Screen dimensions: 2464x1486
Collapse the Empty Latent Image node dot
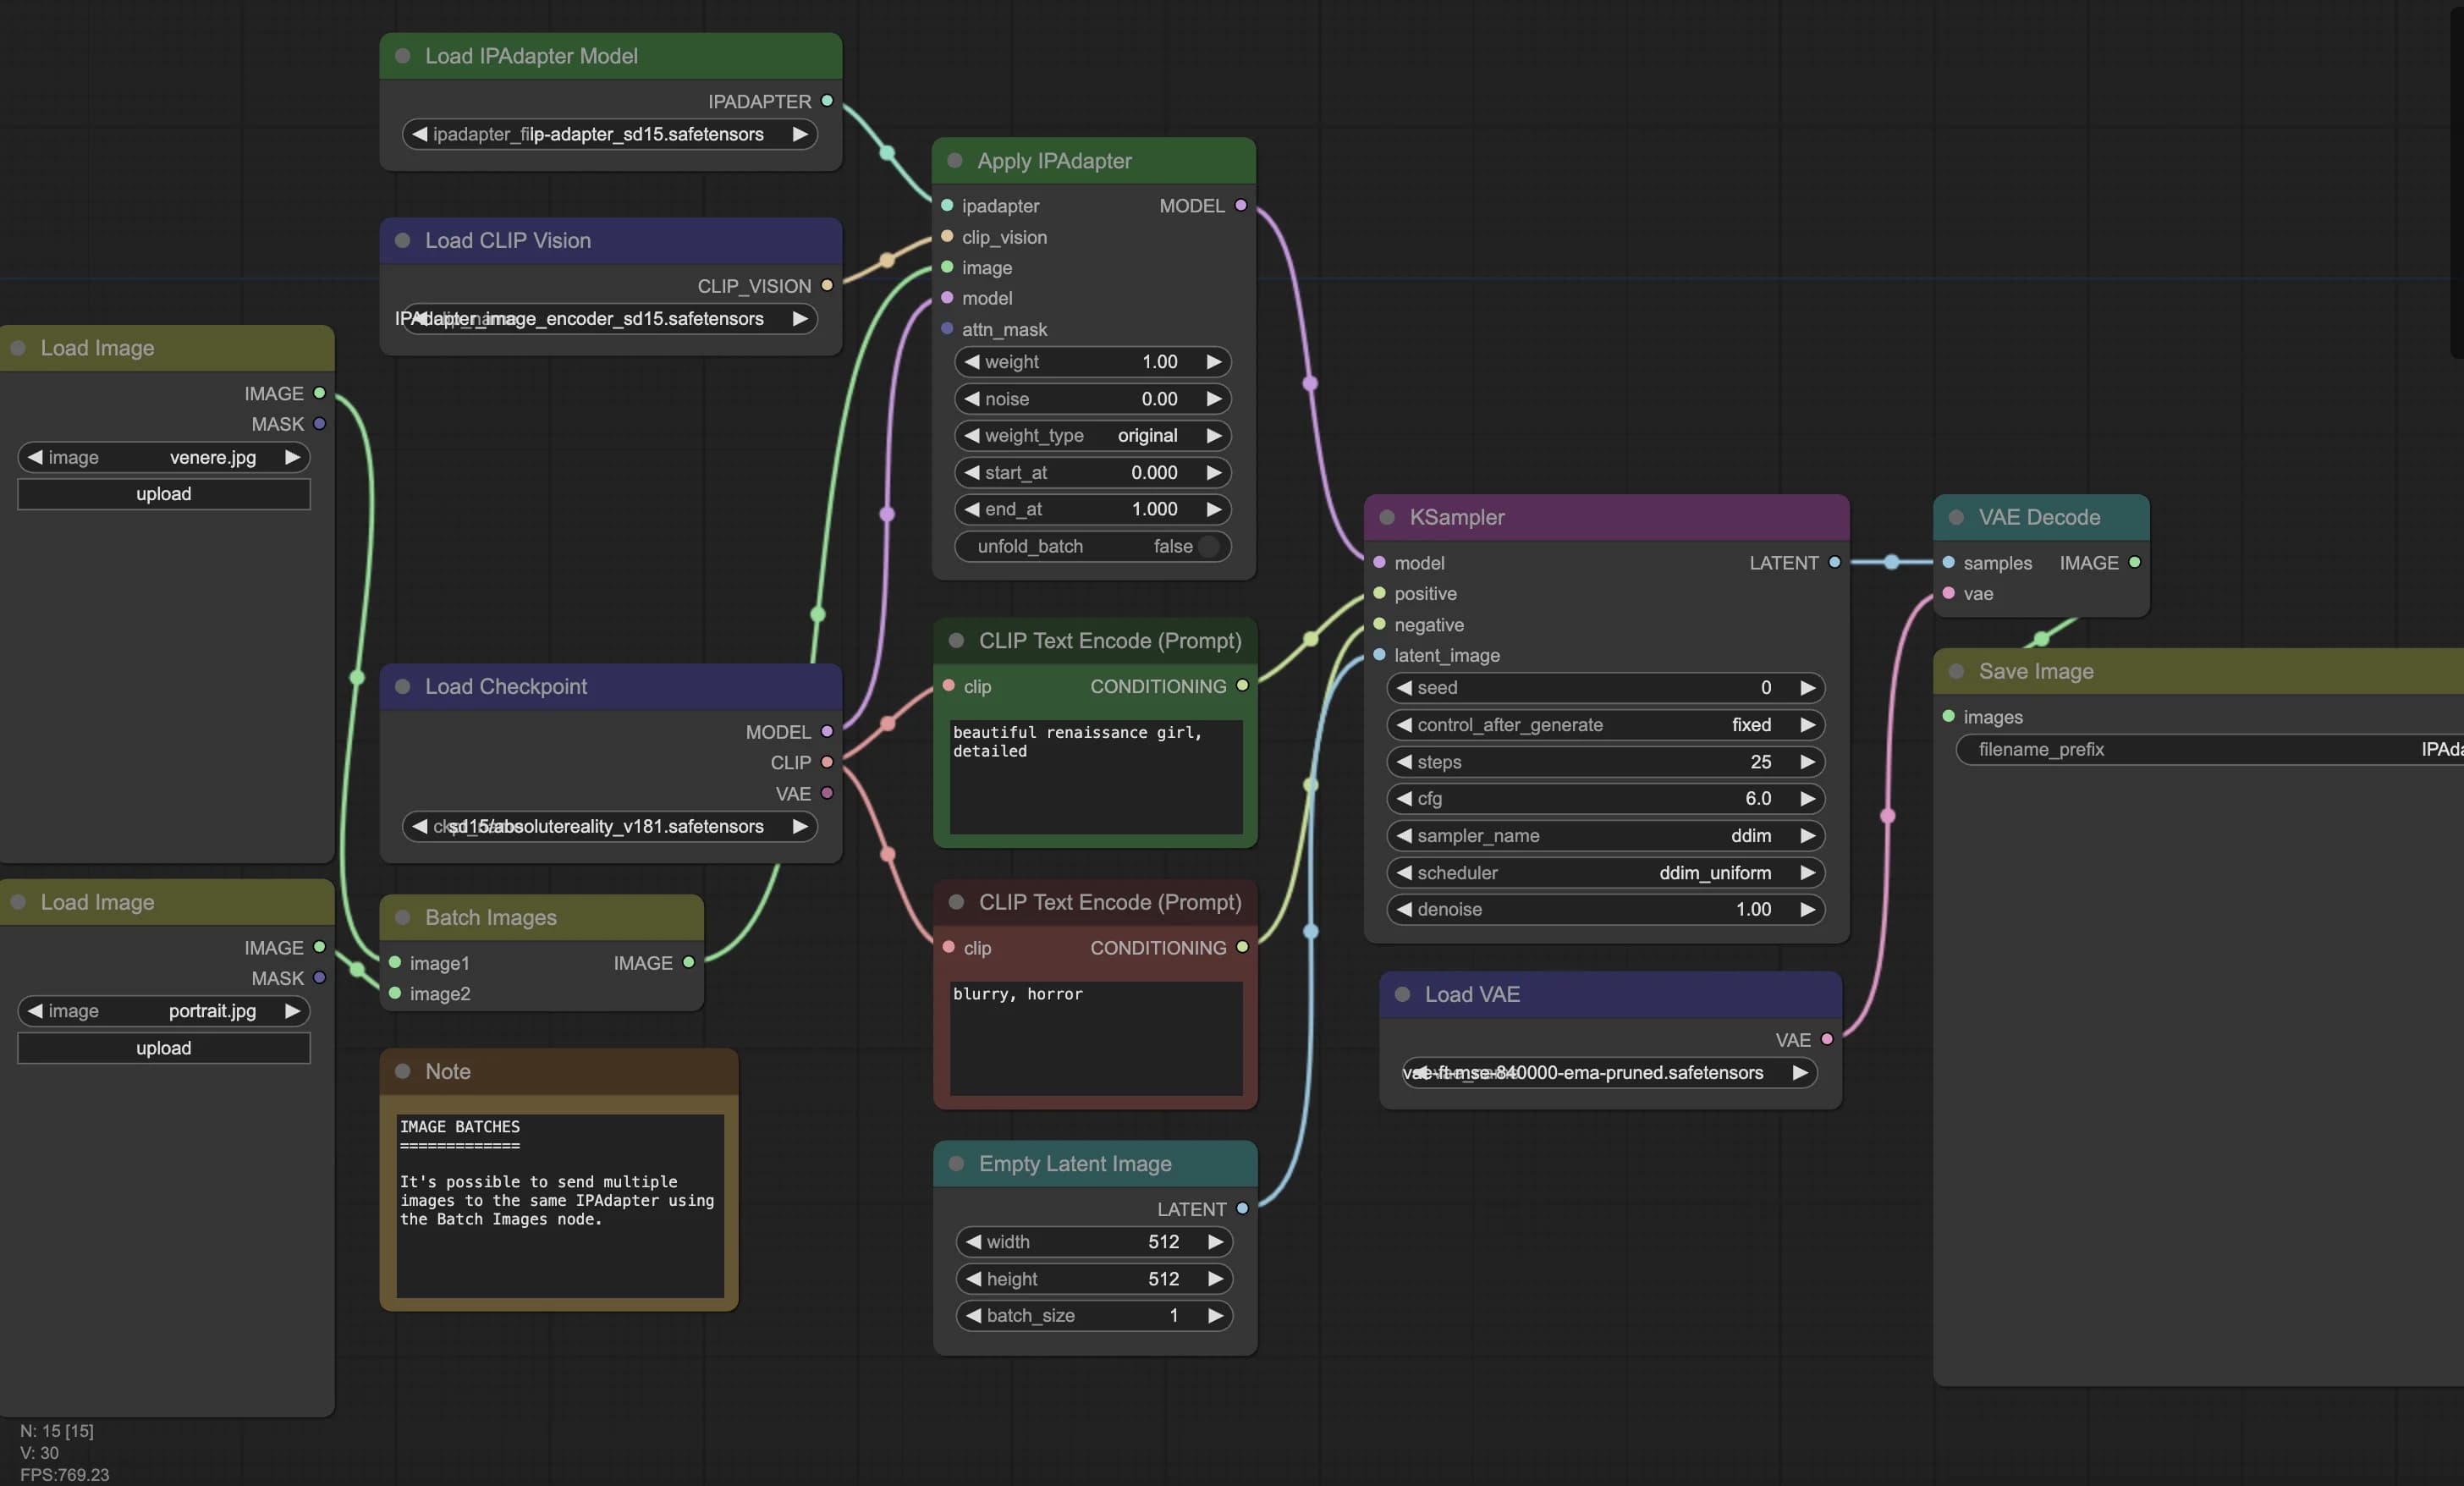pos(956,1163)
